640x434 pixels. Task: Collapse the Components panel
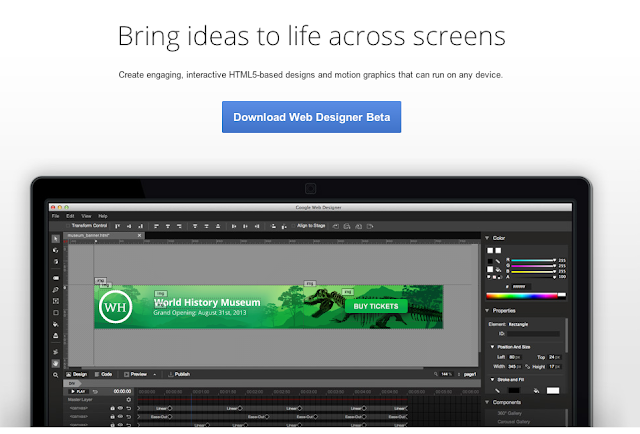[487, 403]
